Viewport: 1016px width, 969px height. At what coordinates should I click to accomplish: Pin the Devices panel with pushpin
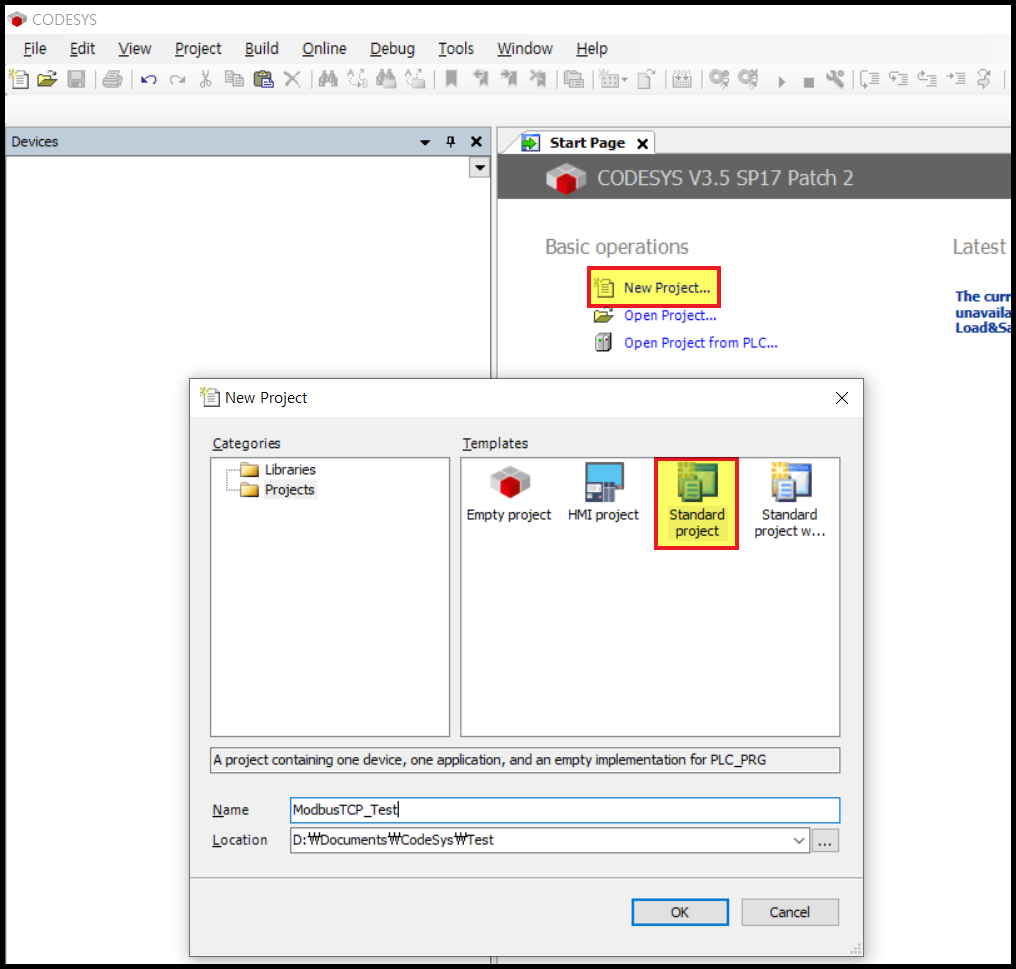(x=451, y=141)
